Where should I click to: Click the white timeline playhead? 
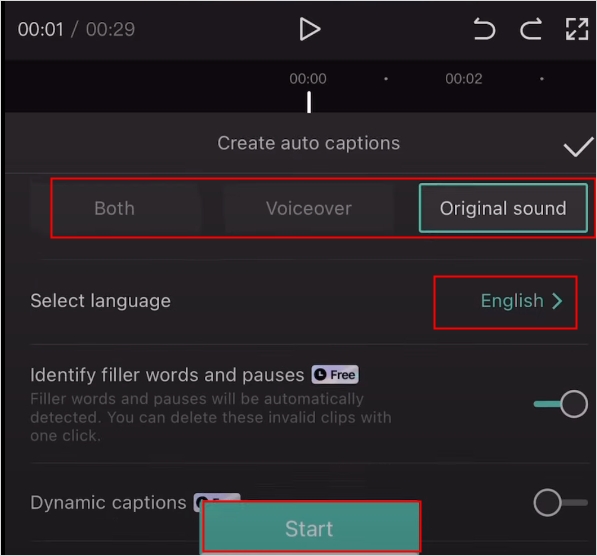click(x=309, y=102)
